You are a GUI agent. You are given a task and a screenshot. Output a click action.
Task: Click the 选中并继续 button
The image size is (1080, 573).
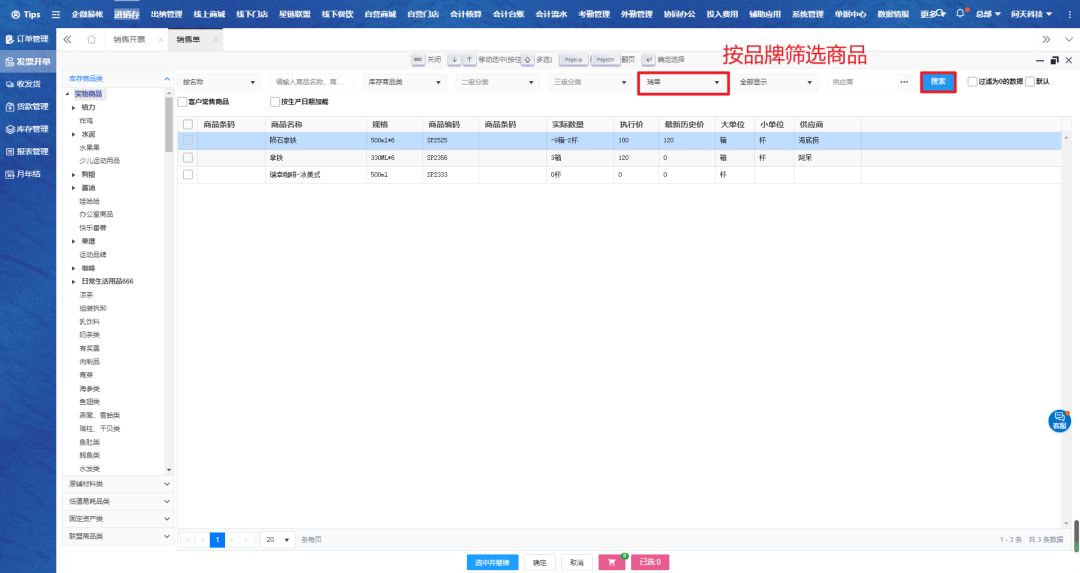492,562
